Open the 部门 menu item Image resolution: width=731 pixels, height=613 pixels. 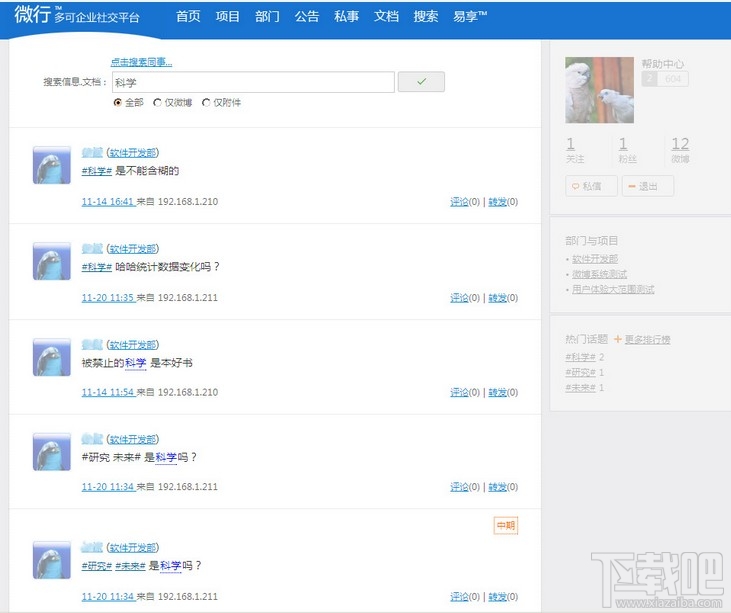(267, 16)
